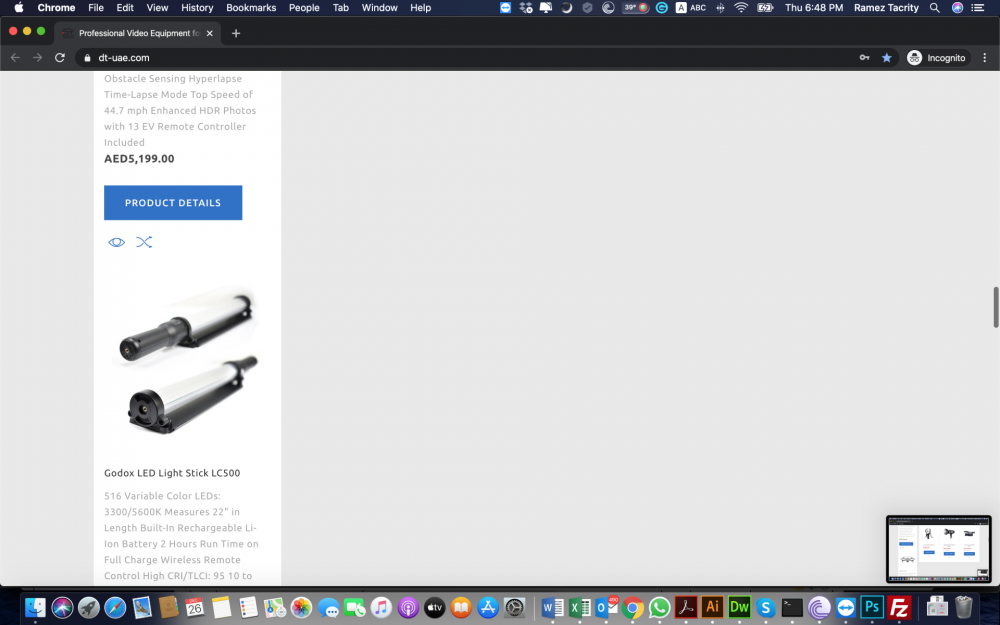Toggle the bookmark star in the address bar
Viewport: 1000px width, 625px height.
point(886,57)
